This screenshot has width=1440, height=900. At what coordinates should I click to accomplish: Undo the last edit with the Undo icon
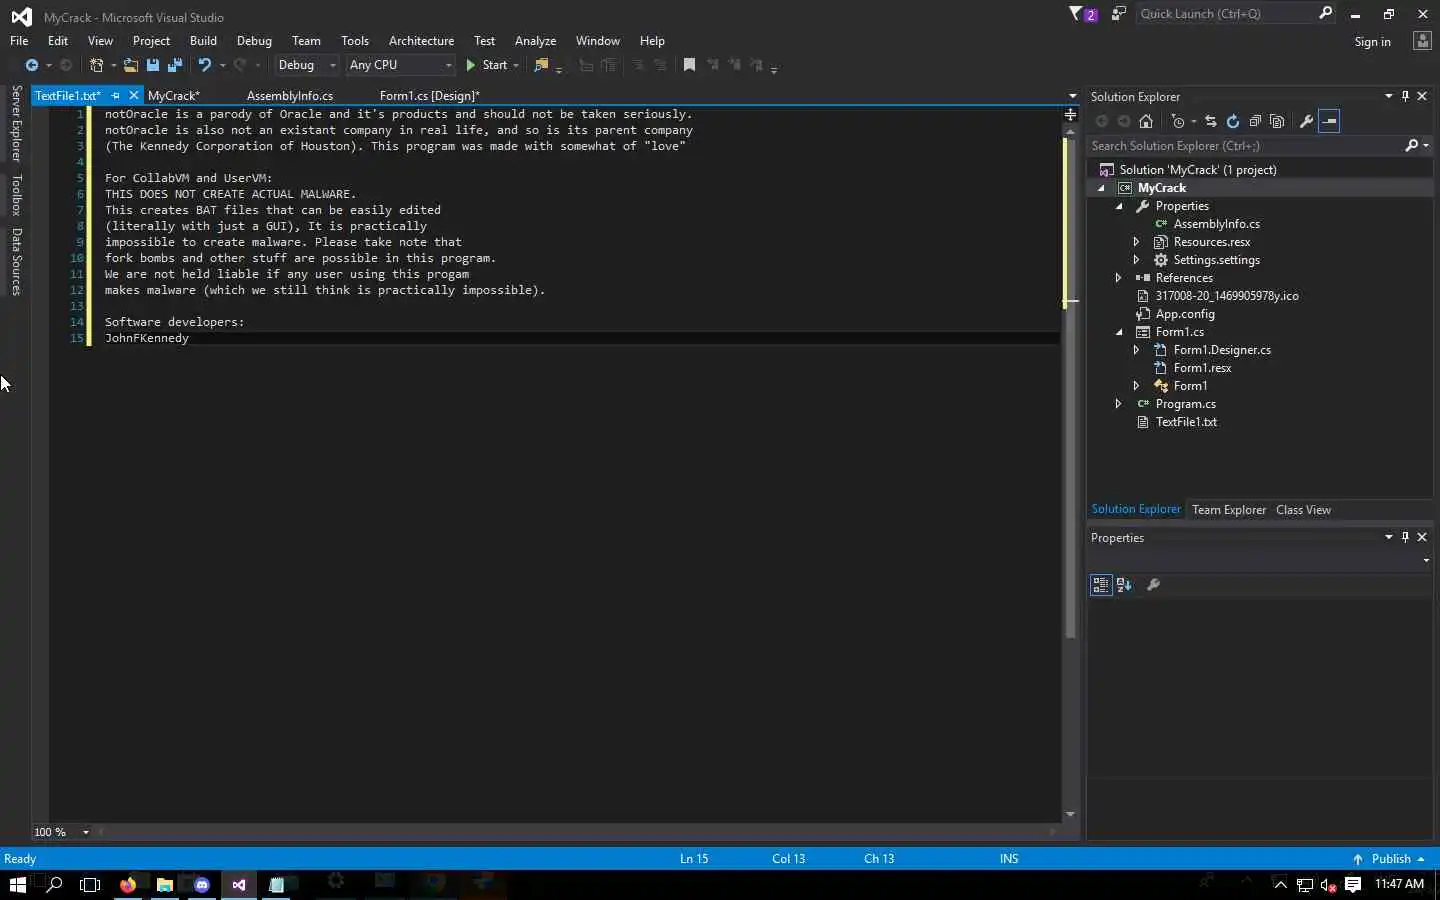pos(205,65)
